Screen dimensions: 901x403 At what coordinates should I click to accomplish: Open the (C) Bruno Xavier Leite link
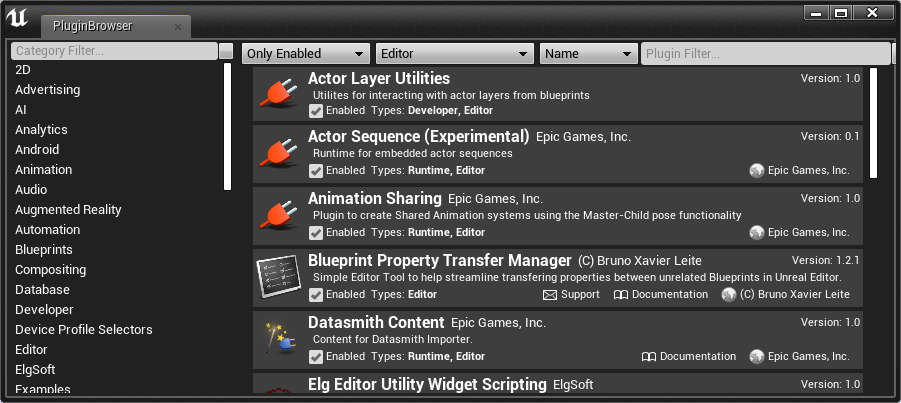click(794, 294)
